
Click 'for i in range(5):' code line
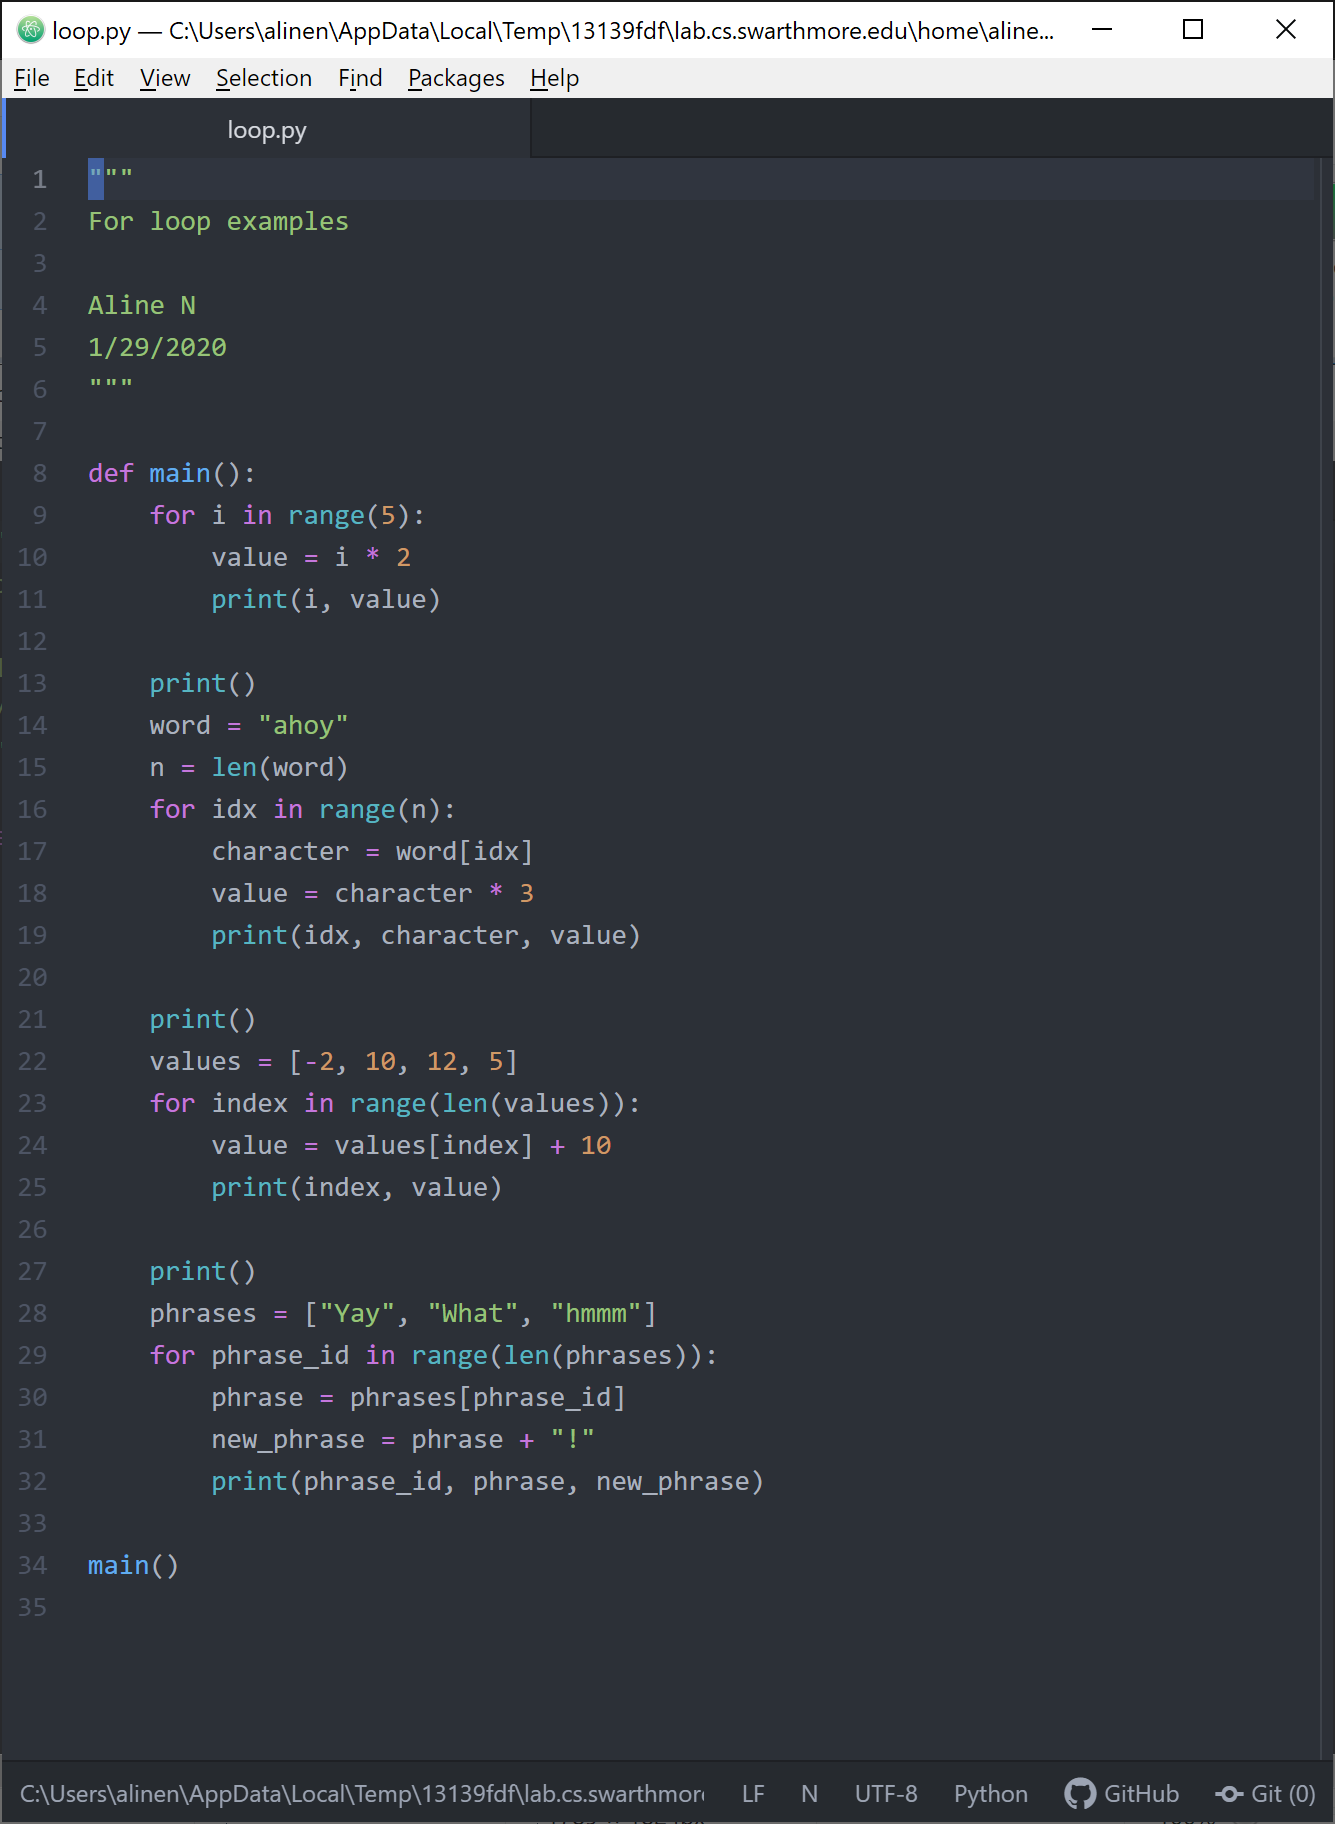point(288,515)
